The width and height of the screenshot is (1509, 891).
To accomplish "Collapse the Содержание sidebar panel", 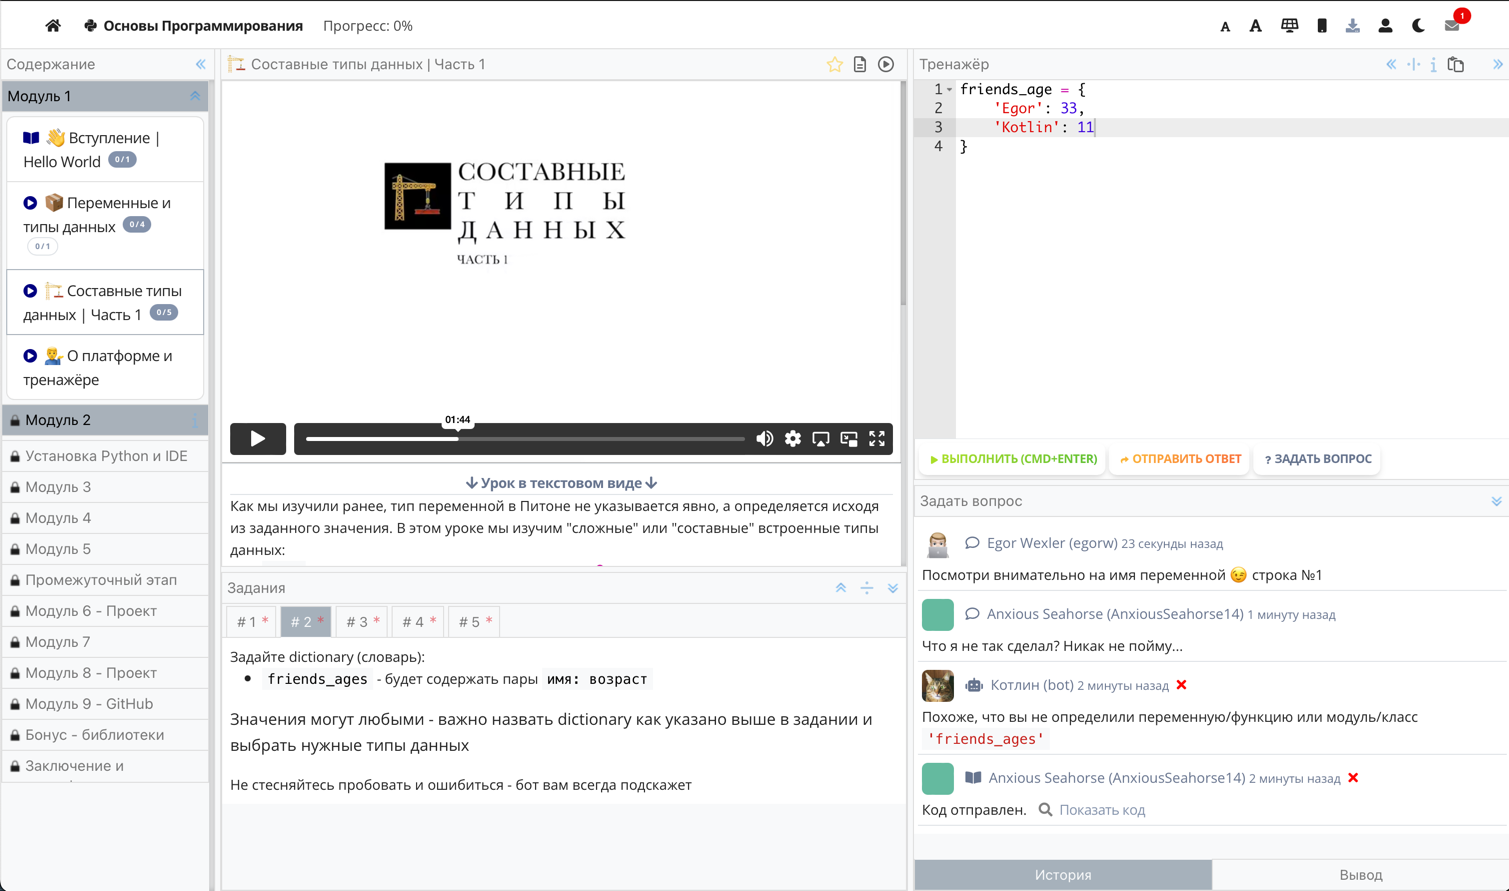I will click(x=200, y=64).
